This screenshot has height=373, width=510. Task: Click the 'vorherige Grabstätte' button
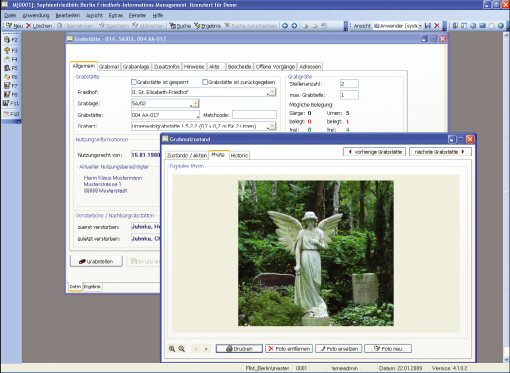374,152
